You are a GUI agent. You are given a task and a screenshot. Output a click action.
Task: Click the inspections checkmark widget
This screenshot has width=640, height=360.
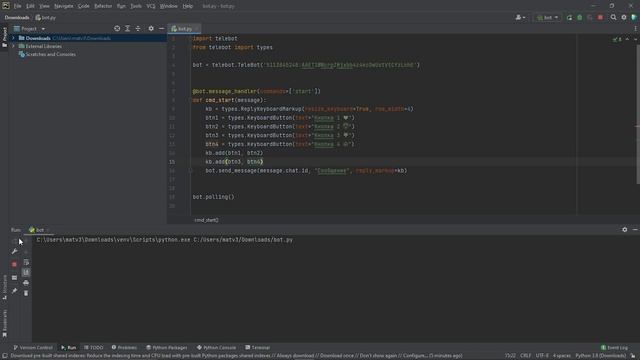[617, 40]
